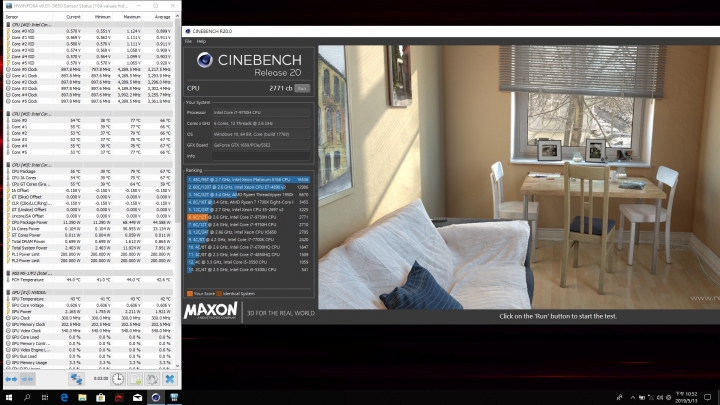
Task: Select ranking entry 1 Xeon Platinum 8168
Action: (x=248, y=180)
